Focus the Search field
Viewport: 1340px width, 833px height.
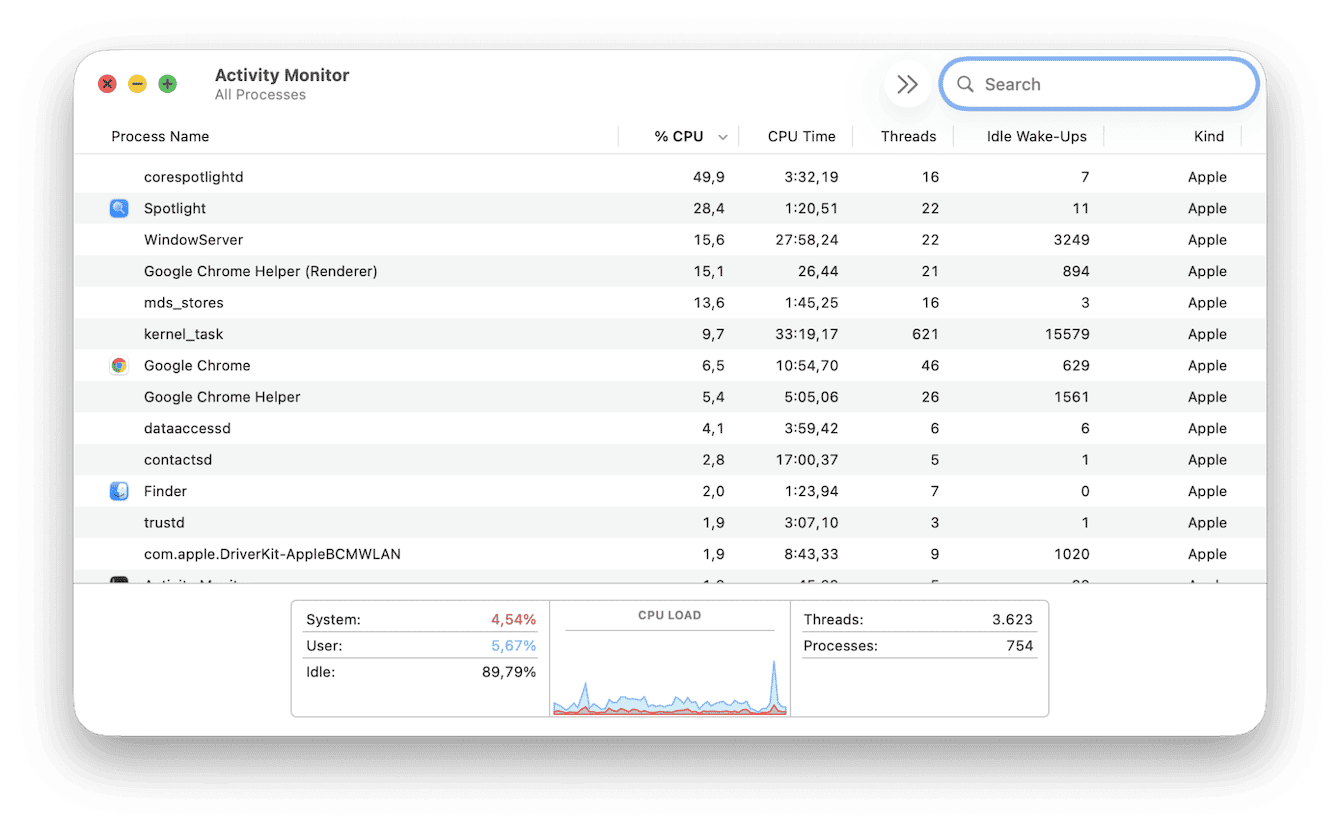tap(1099, 84)
